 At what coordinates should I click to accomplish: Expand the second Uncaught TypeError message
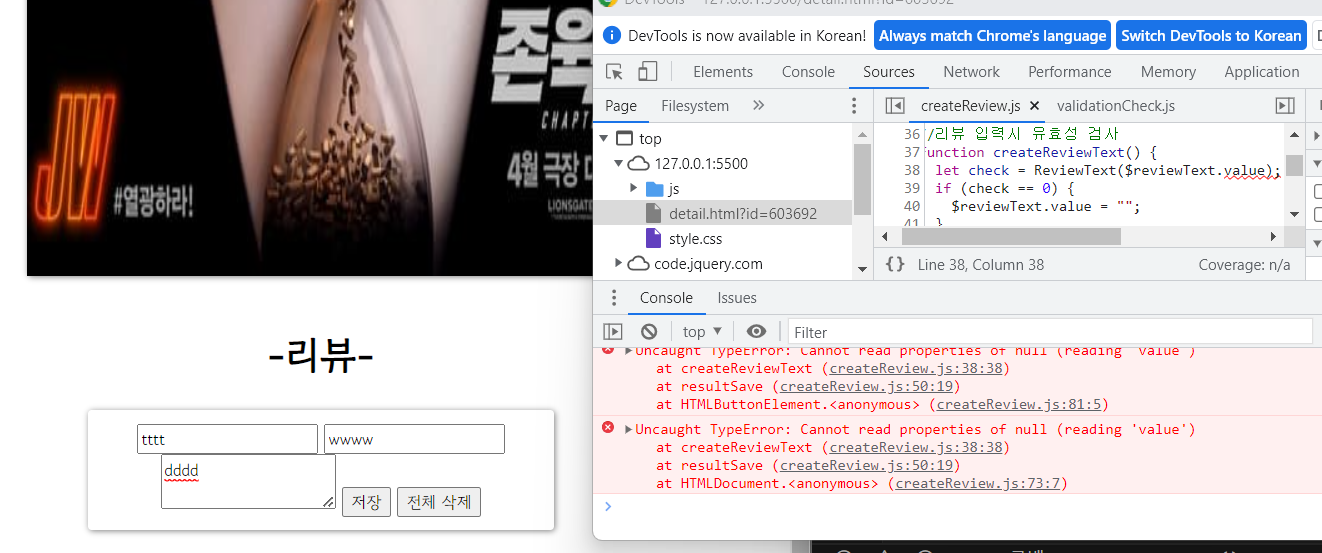point(628,429)
